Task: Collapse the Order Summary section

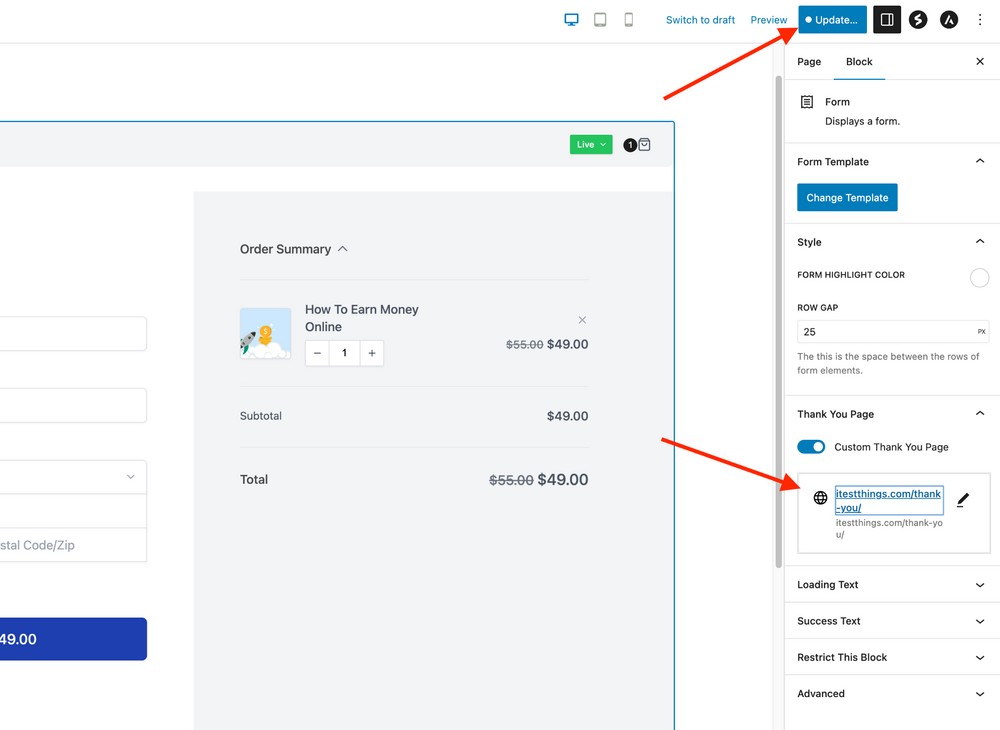Action: [x=342, y=248]
